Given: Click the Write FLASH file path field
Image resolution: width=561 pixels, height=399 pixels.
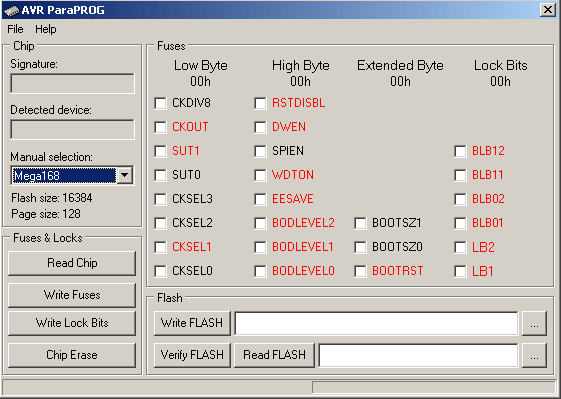Looking at the screenshot, I should click(x=376, y=323).
